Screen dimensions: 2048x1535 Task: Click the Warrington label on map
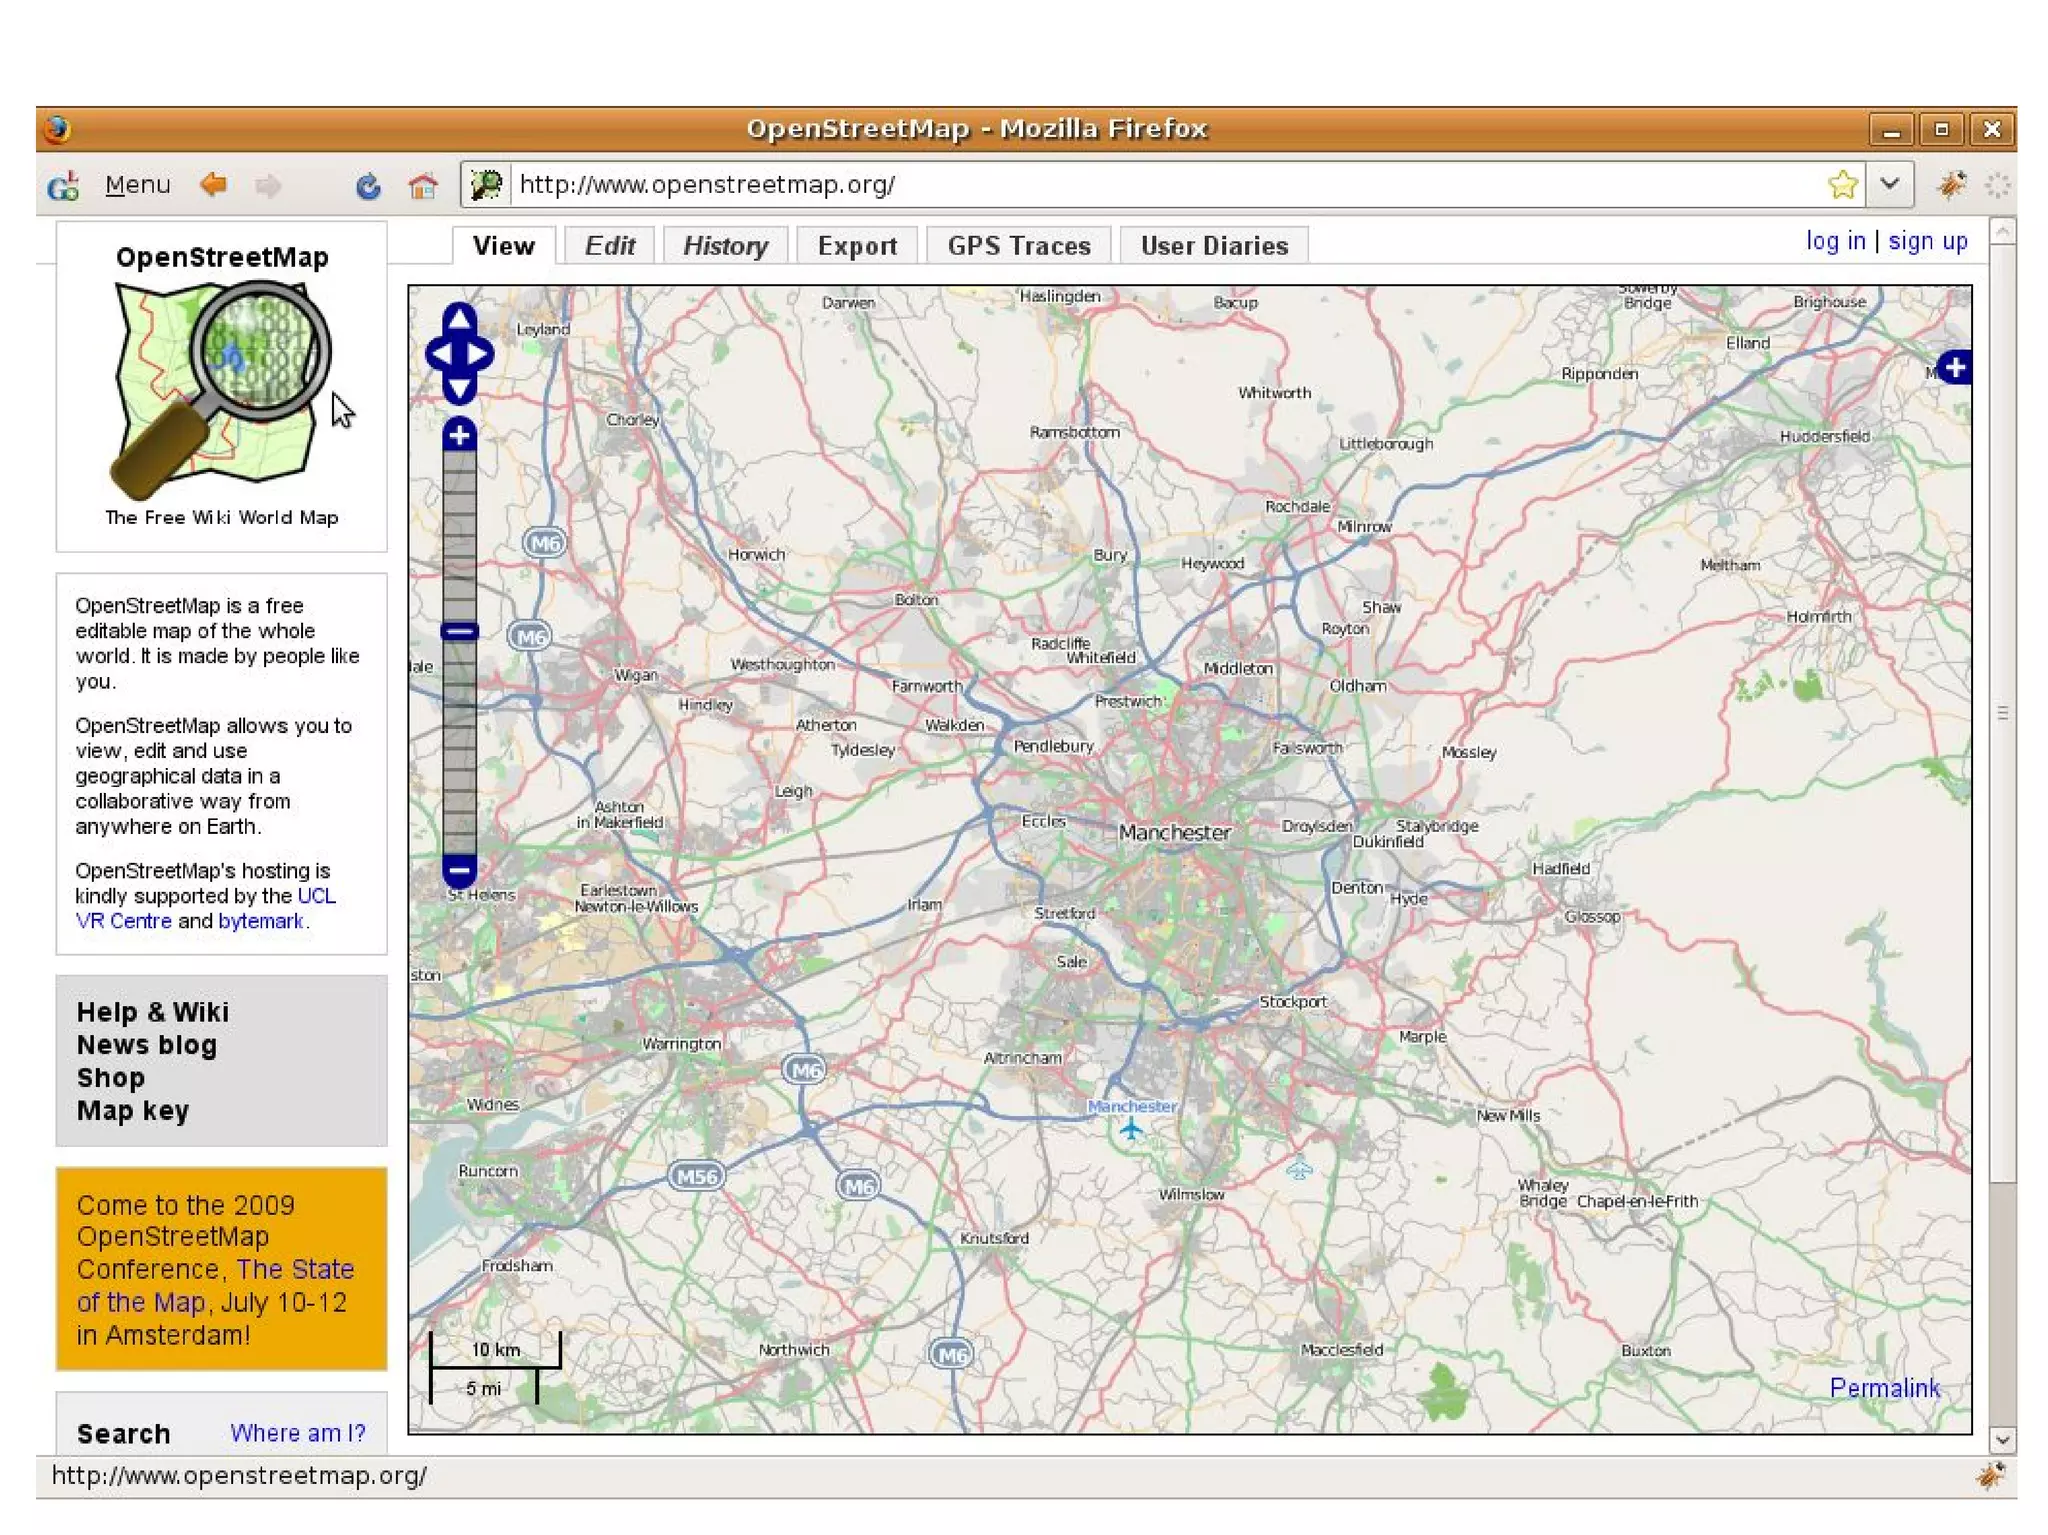tap(681, 1044)
